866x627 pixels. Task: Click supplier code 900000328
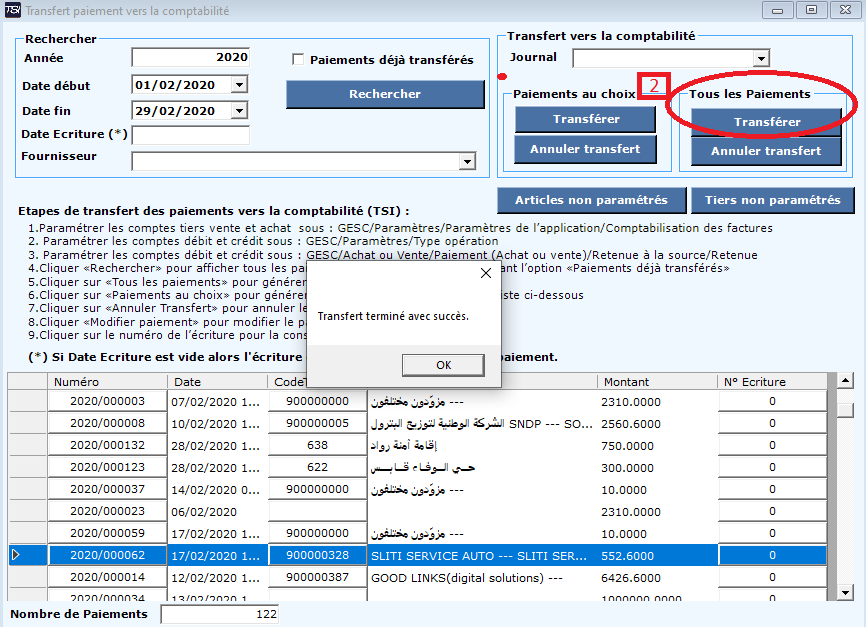318,555
